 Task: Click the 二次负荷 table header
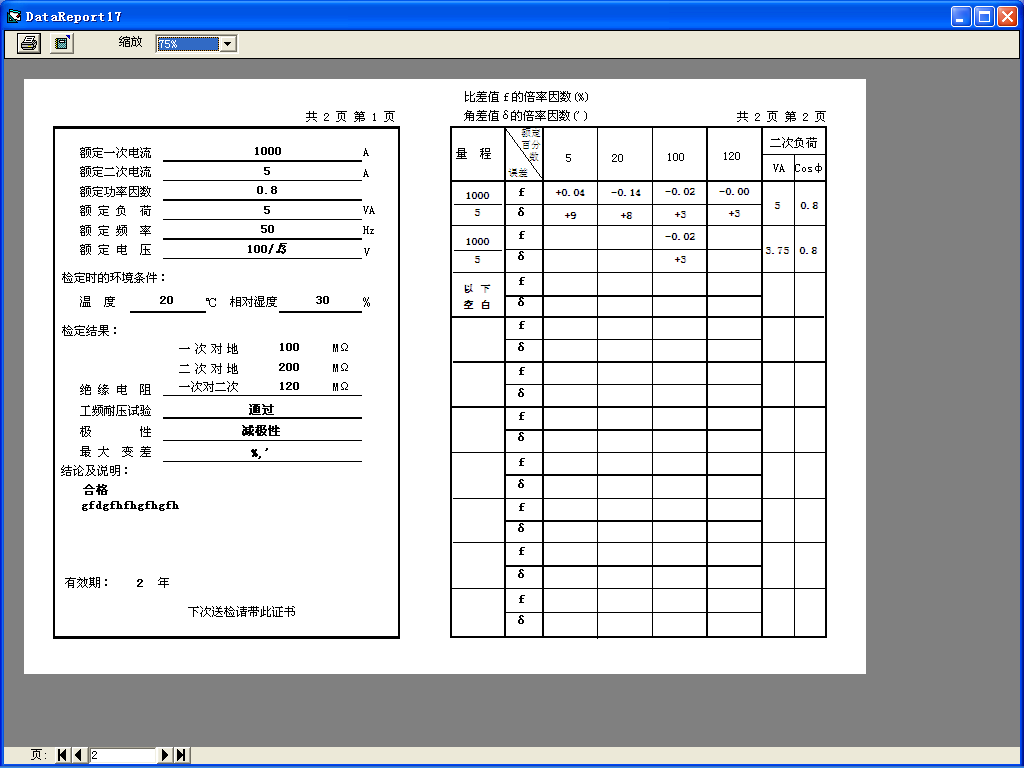pyautogui.click(x=793, y=143)
